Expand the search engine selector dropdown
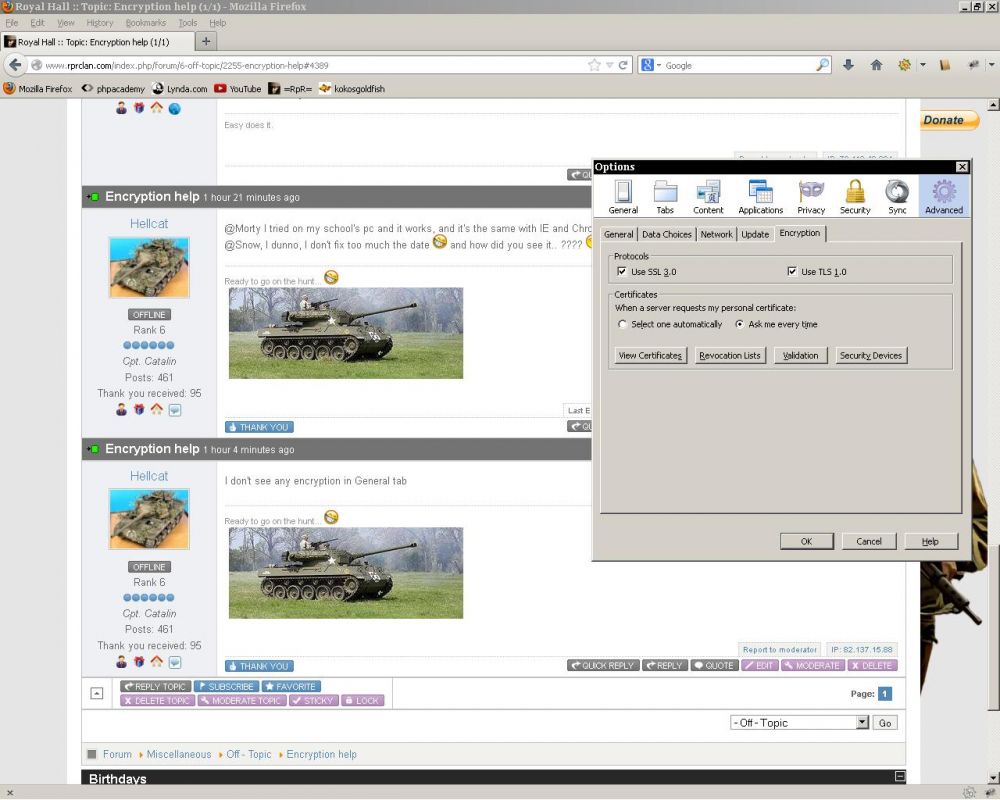 tap(651, 65)
